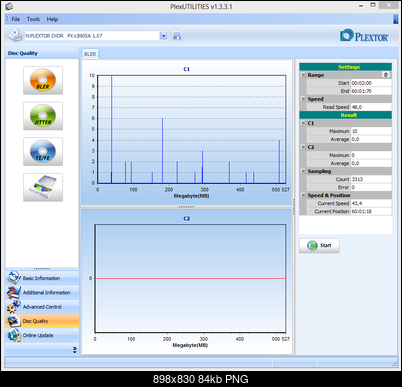The height and width of the screenshot is (387, 402).
Task: Click the sidebar splitter above Basic Information
Action: [42, 269]
